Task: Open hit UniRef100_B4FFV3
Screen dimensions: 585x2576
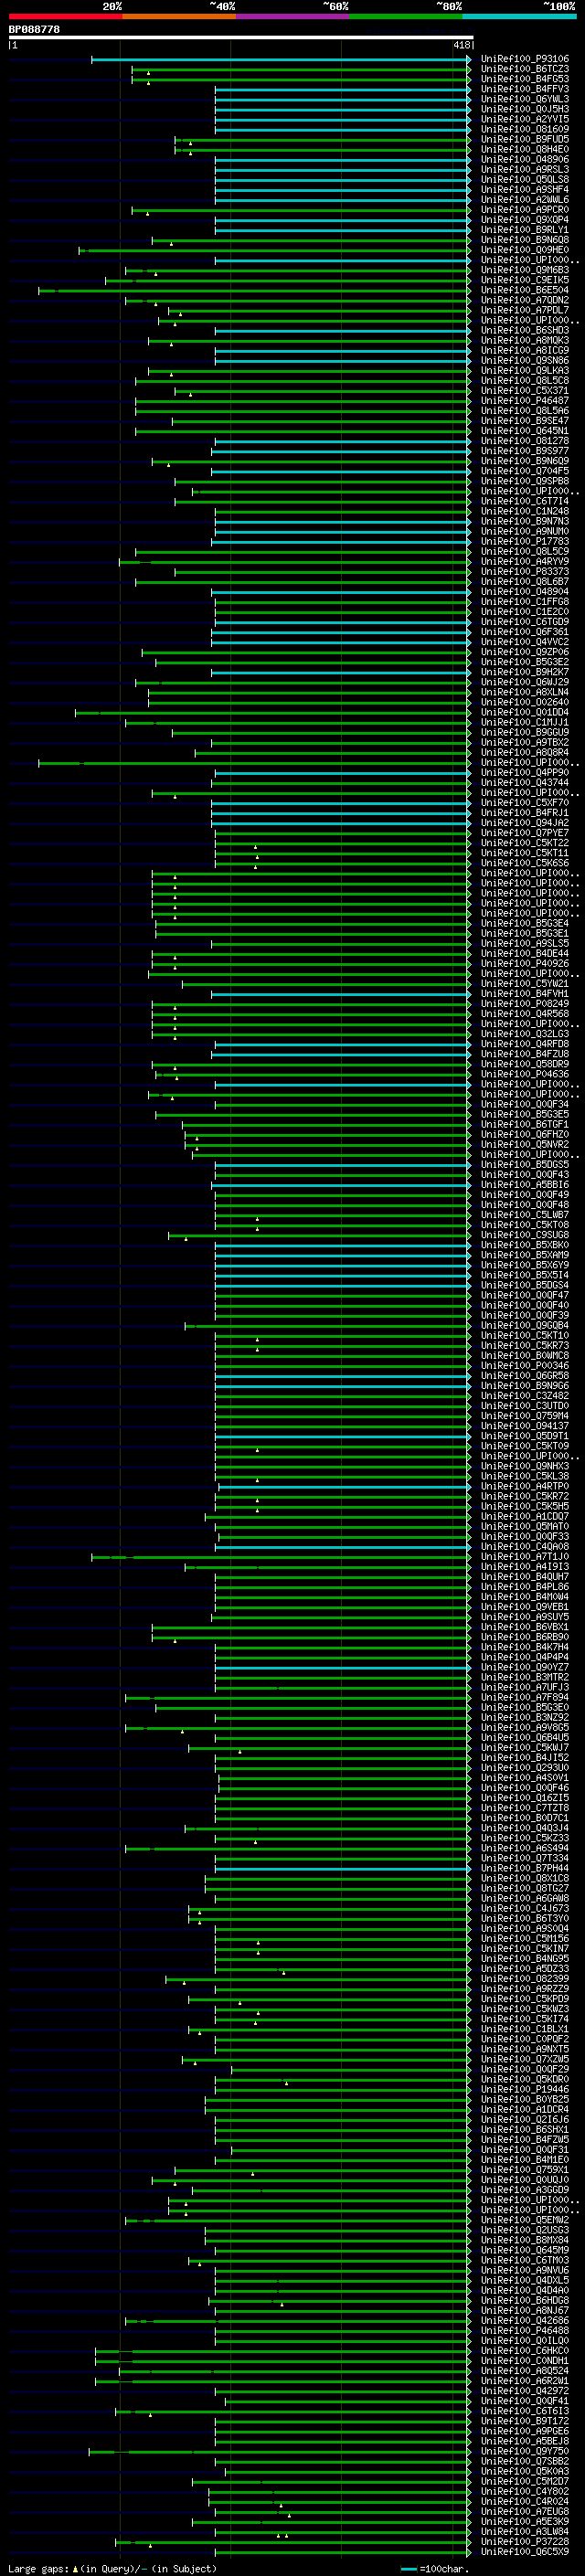Action: (x=525, y=89)
